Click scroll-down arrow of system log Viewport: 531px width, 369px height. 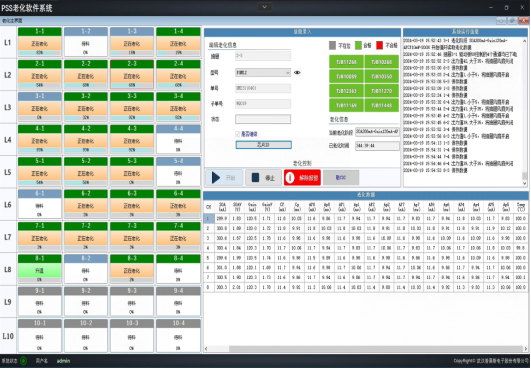click(525, 183)
